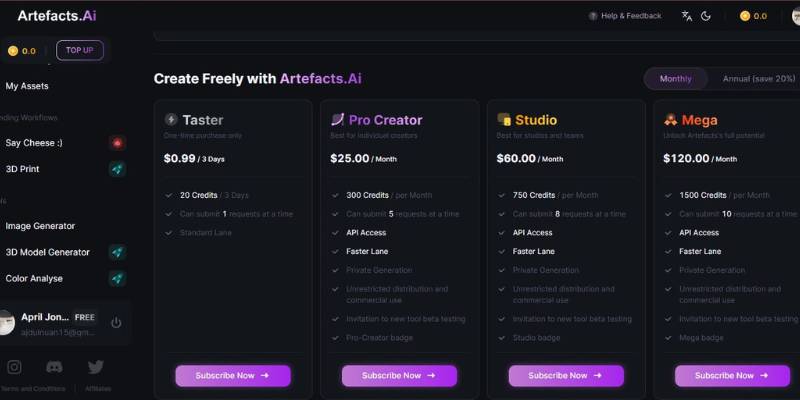The image size is (800, 400).
Task: Switch language with the translate icon
Action: click(x=686, y=16)
